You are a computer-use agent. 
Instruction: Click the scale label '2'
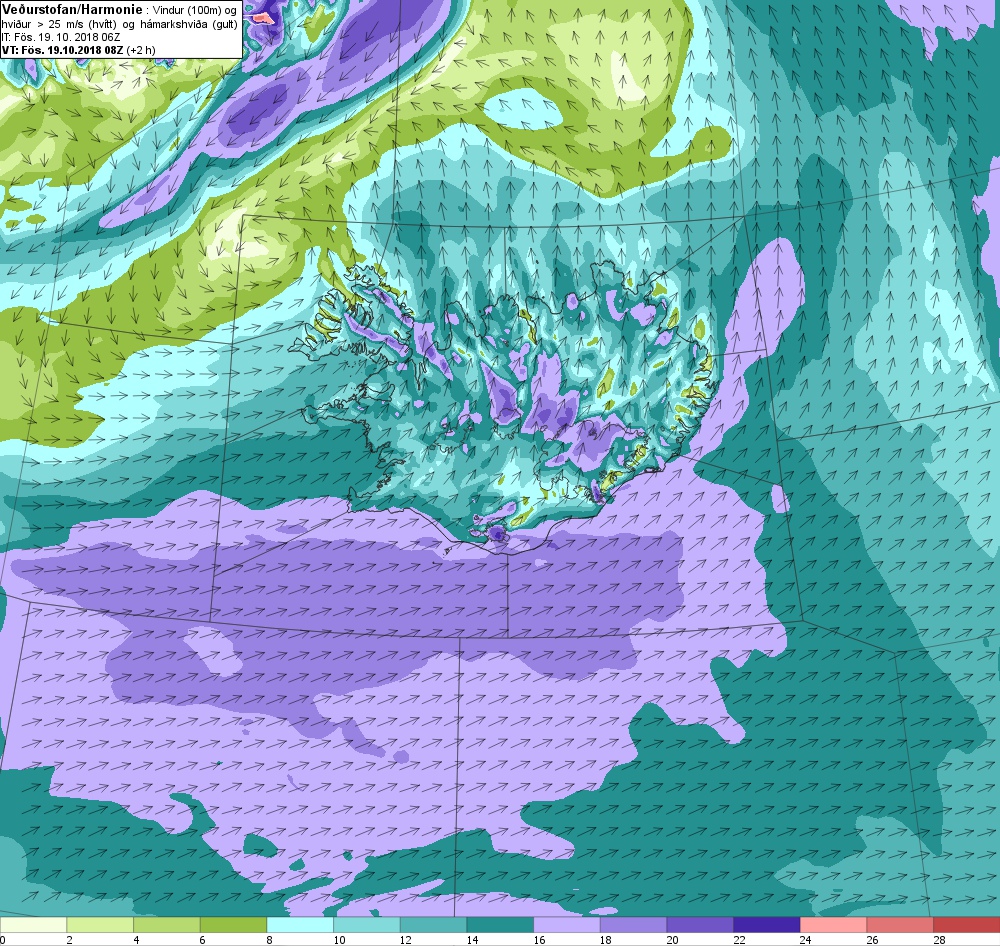[70, 940]
